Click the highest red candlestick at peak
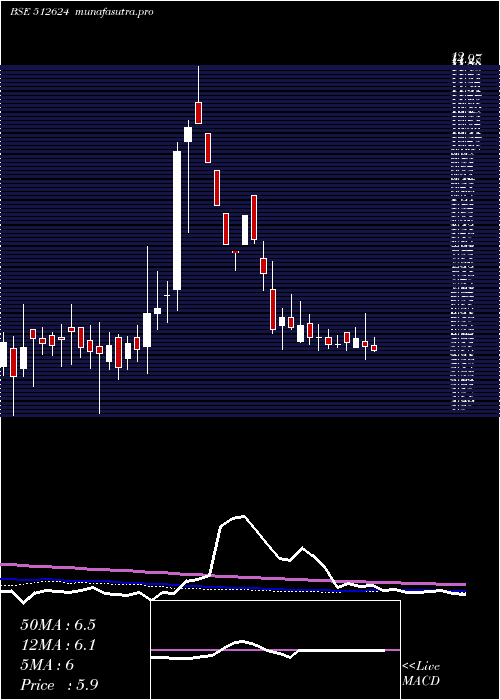Screen dimensions: 500x700 pos(198,113)
